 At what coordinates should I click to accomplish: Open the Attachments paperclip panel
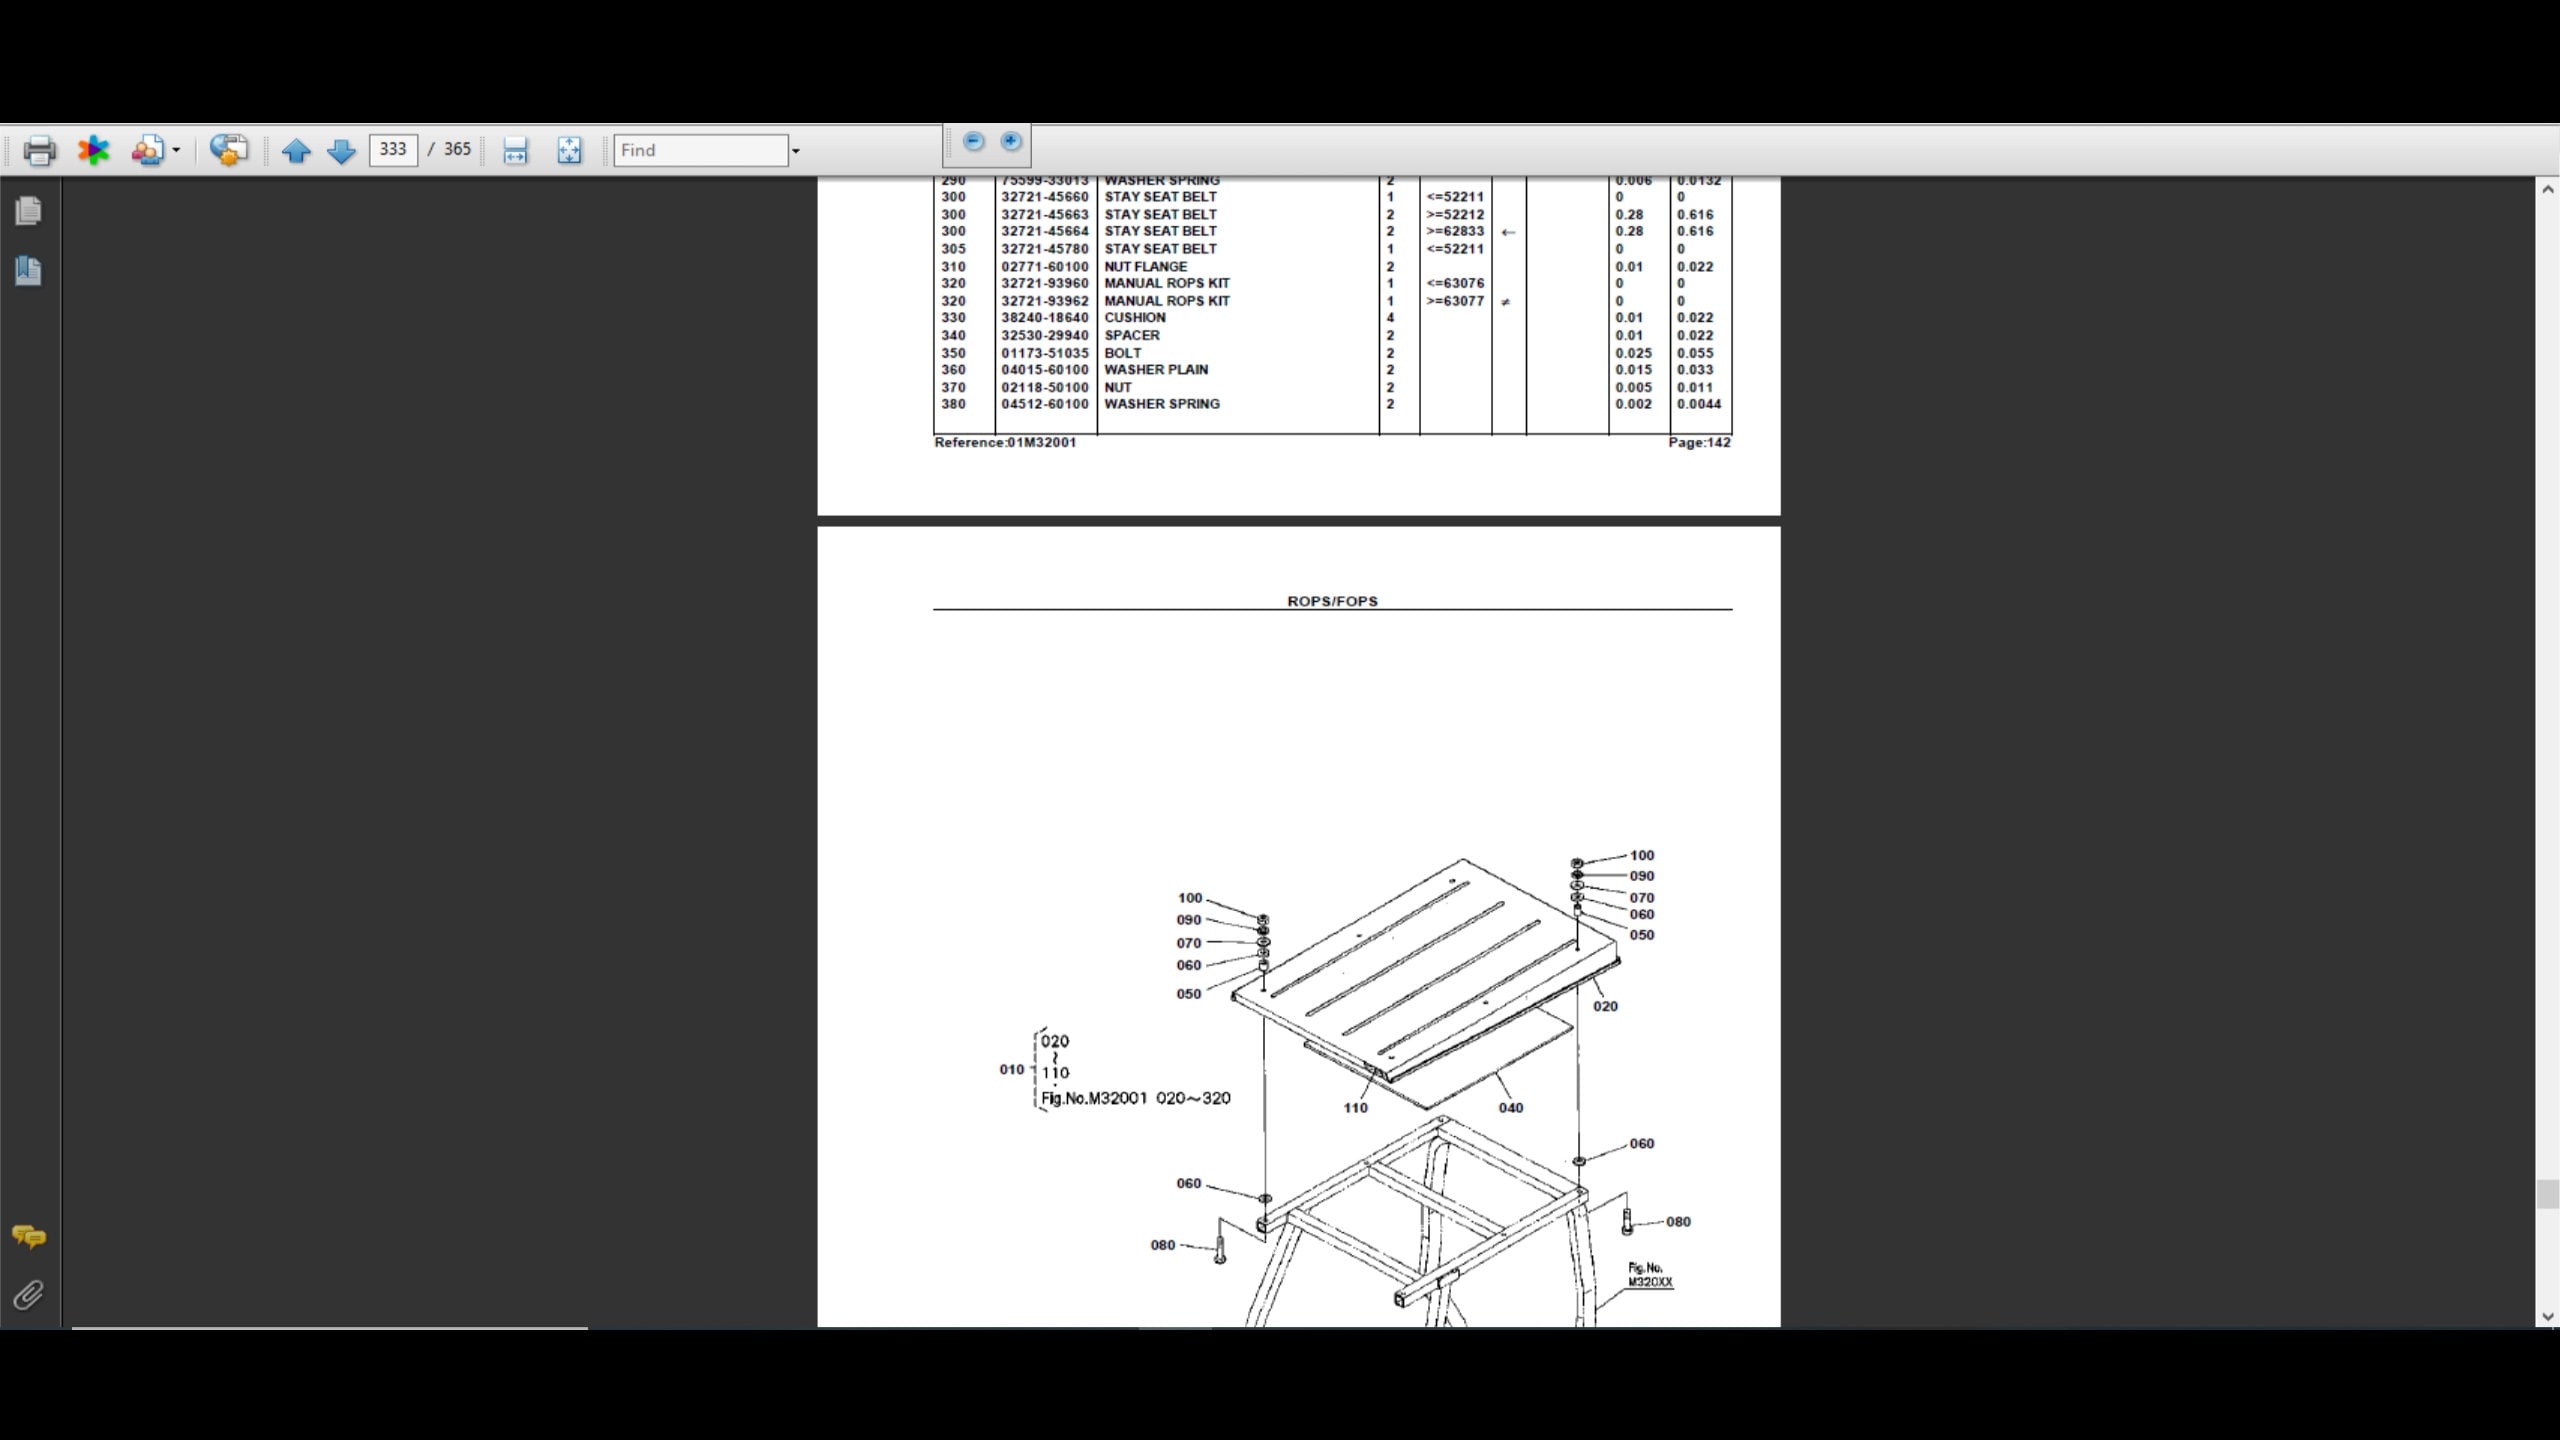[28, 1296]
